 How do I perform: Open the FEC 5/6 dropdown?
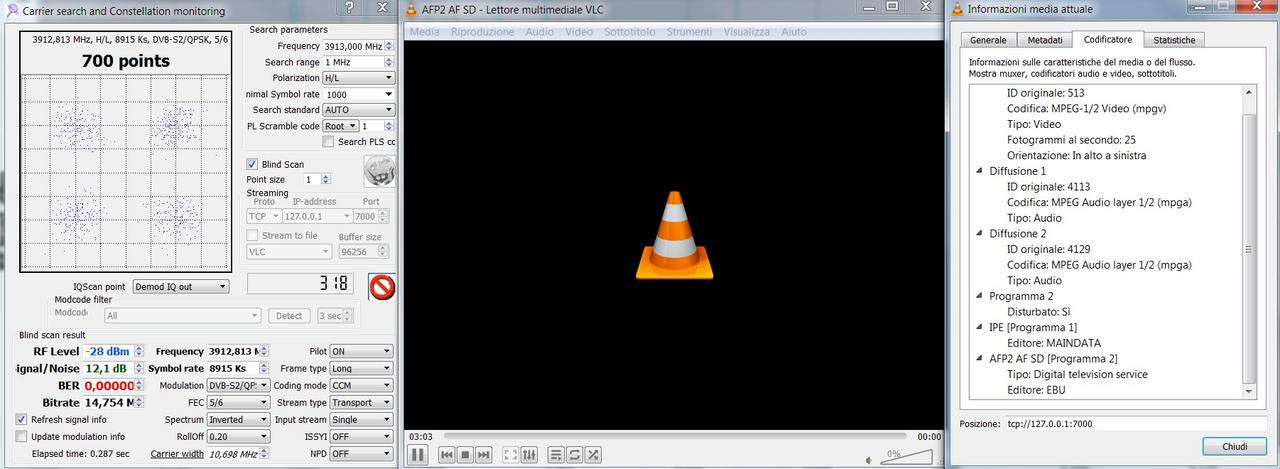238,402
